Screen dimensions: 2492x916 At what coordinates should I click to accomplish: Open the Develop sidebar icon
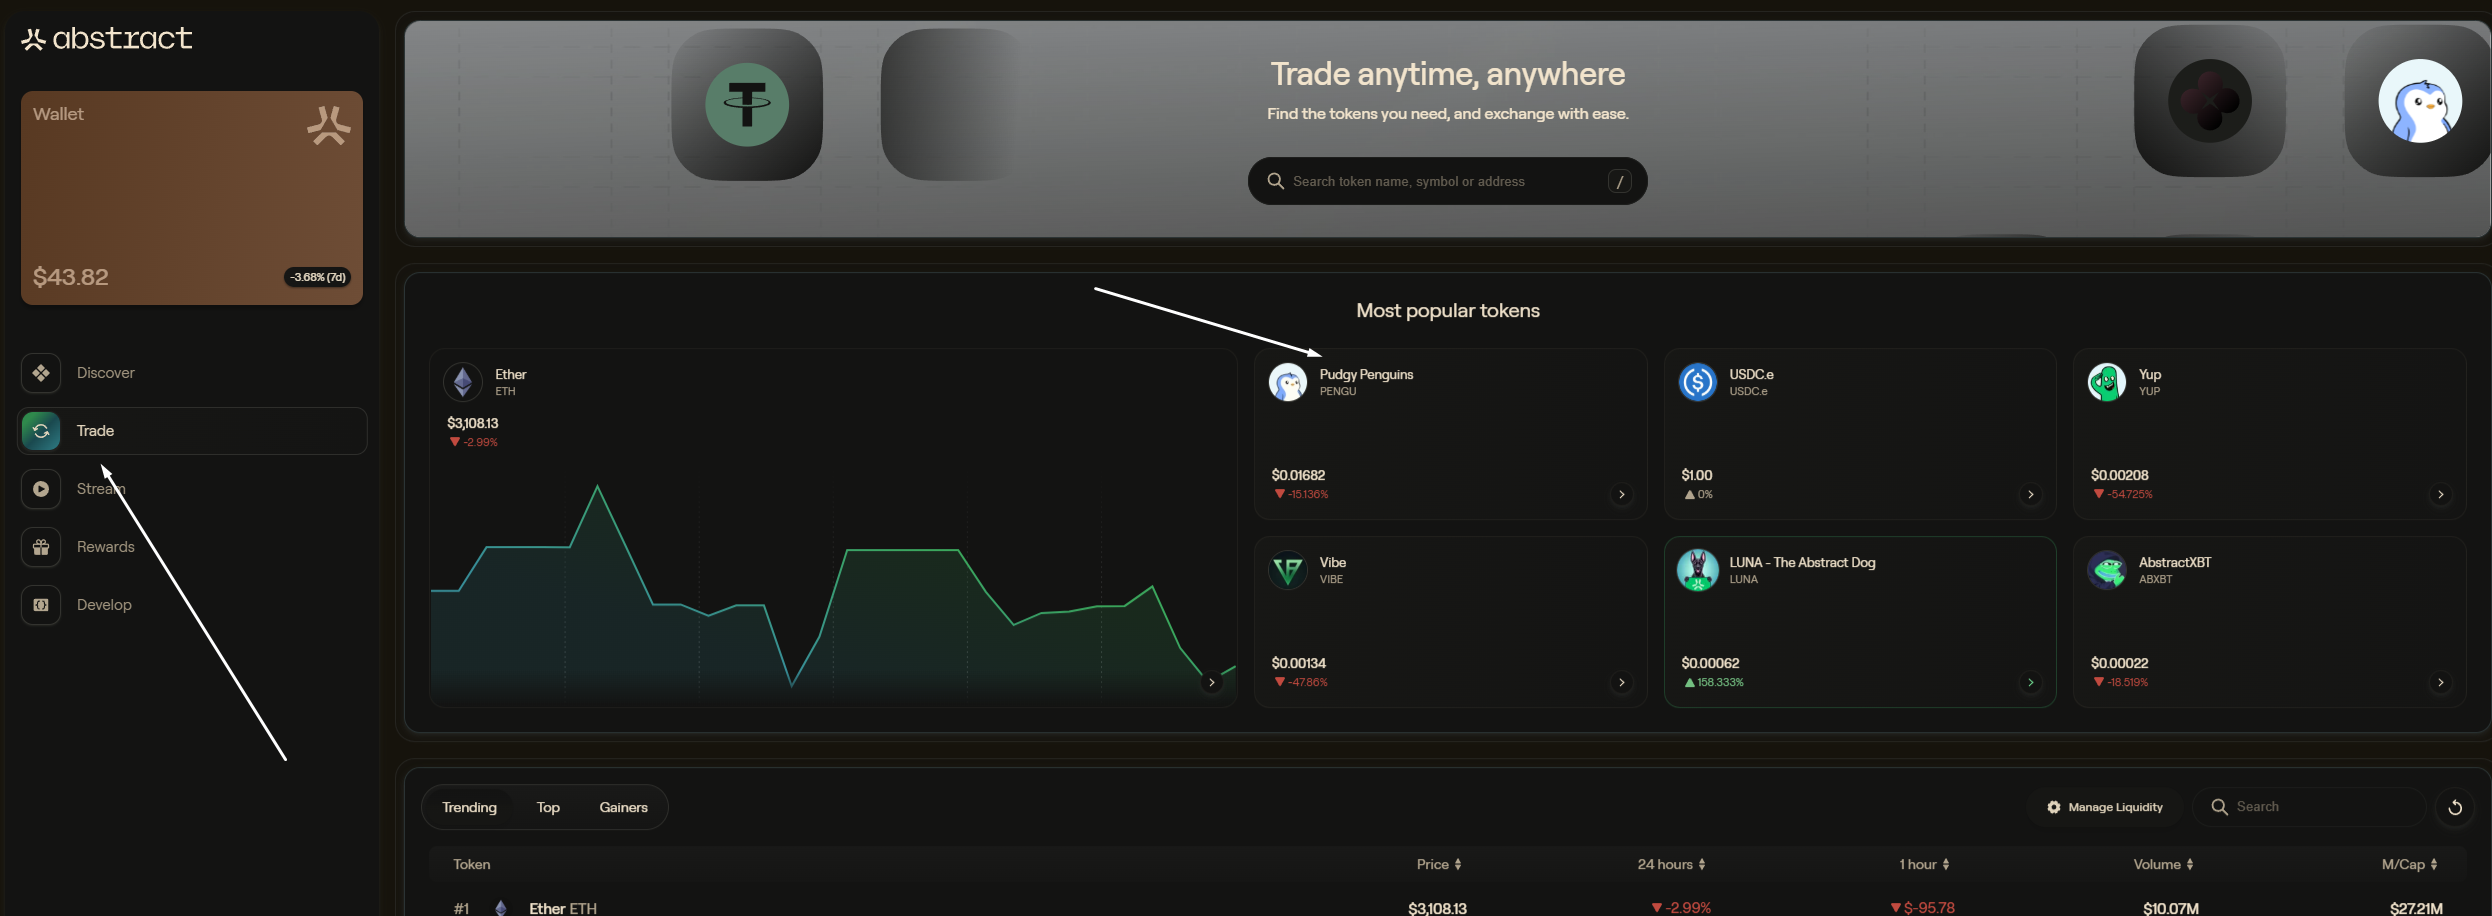click(41, 605)
